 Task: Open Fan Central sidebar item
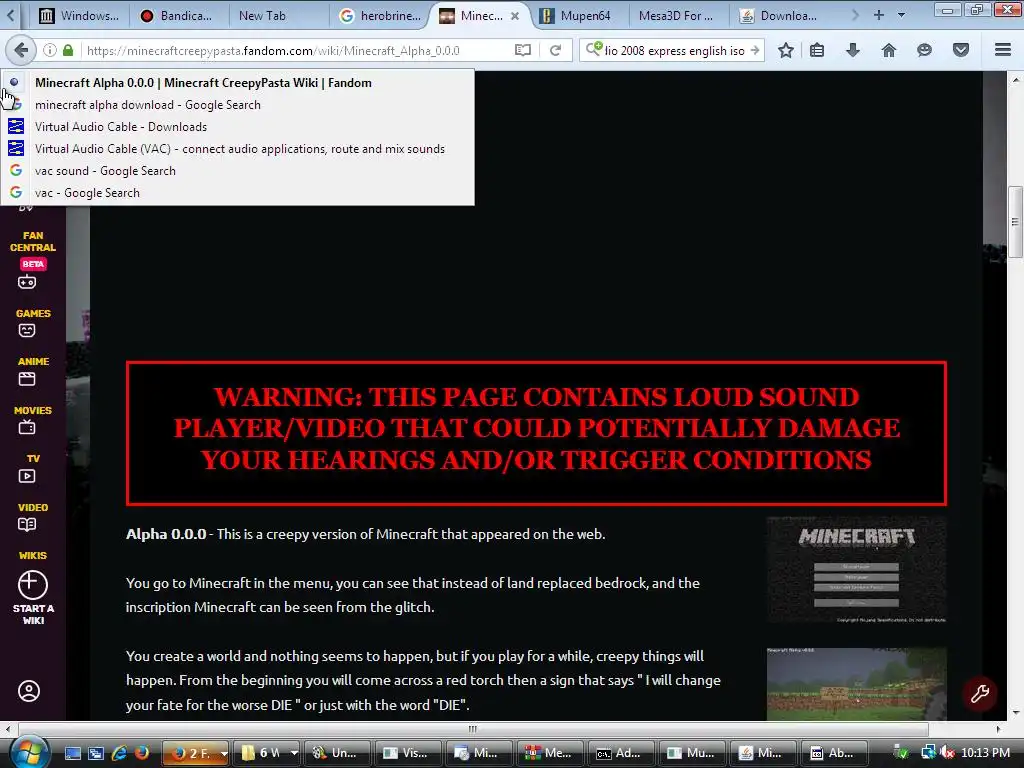point(33,259)
